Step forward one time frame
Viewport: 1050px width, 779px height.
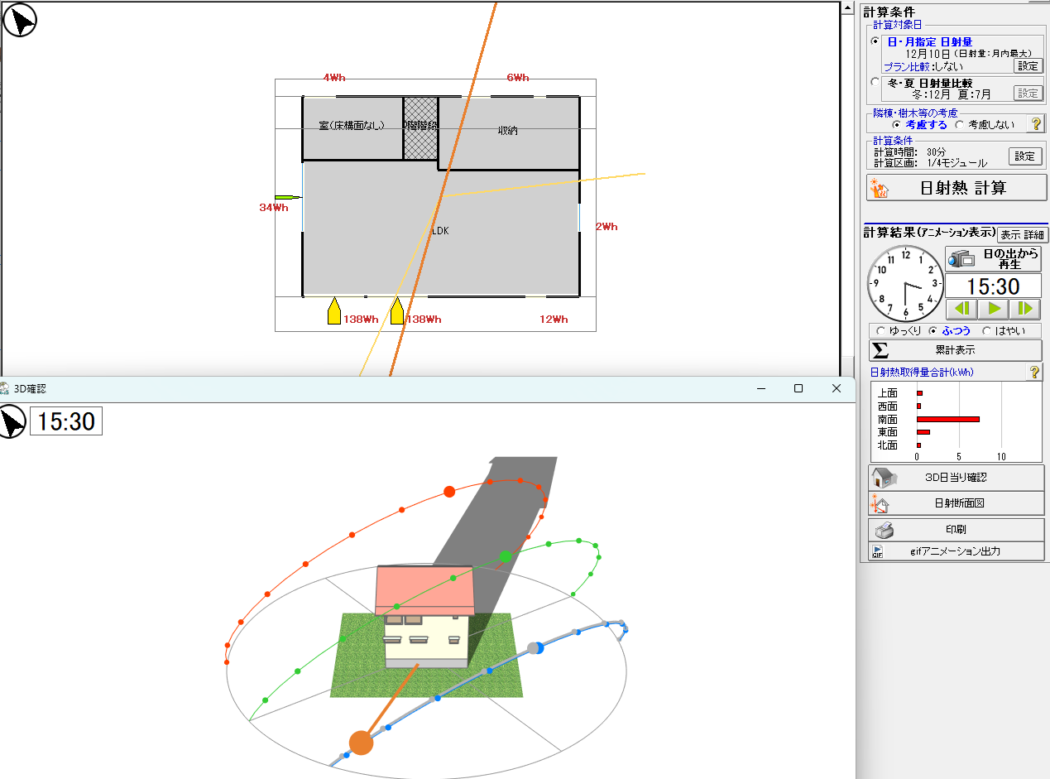[1025, 309]
